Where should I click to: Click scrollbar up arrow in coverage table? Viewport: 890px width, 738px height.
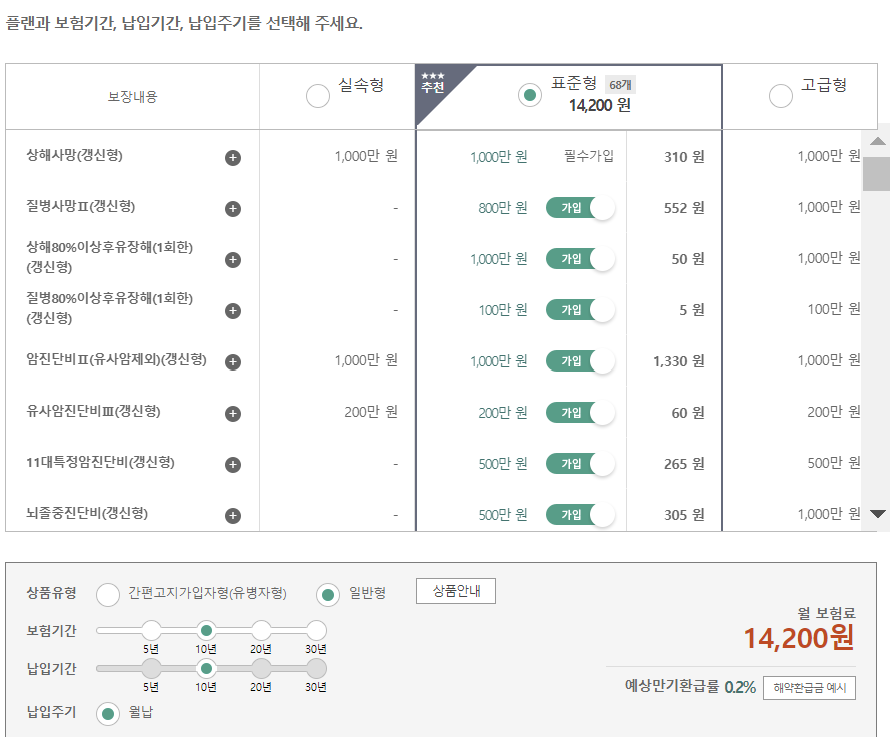click(x=878, y=141)
